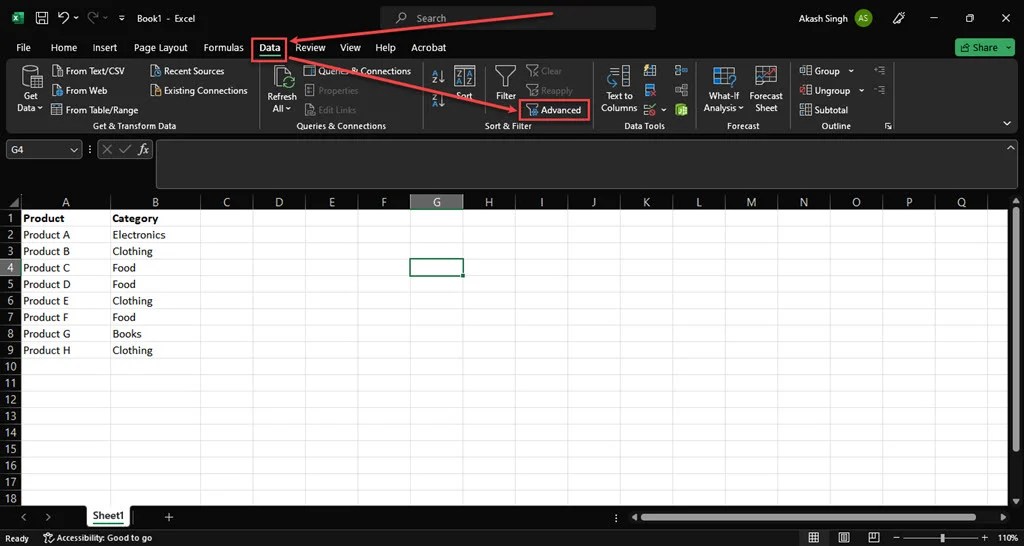
Task: Sort Z to A descending
Action: coord(438,99)
